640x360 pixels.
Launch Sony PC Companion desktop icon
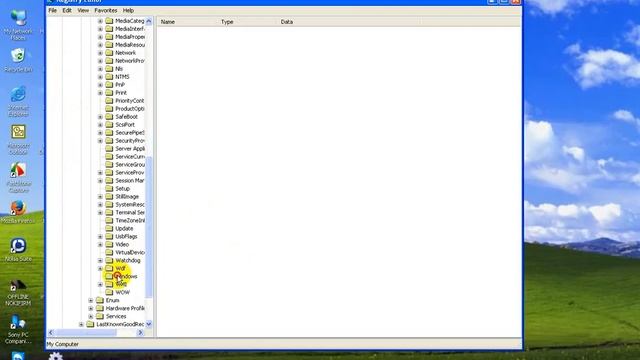pyautogui.click(x=18, y=330)
